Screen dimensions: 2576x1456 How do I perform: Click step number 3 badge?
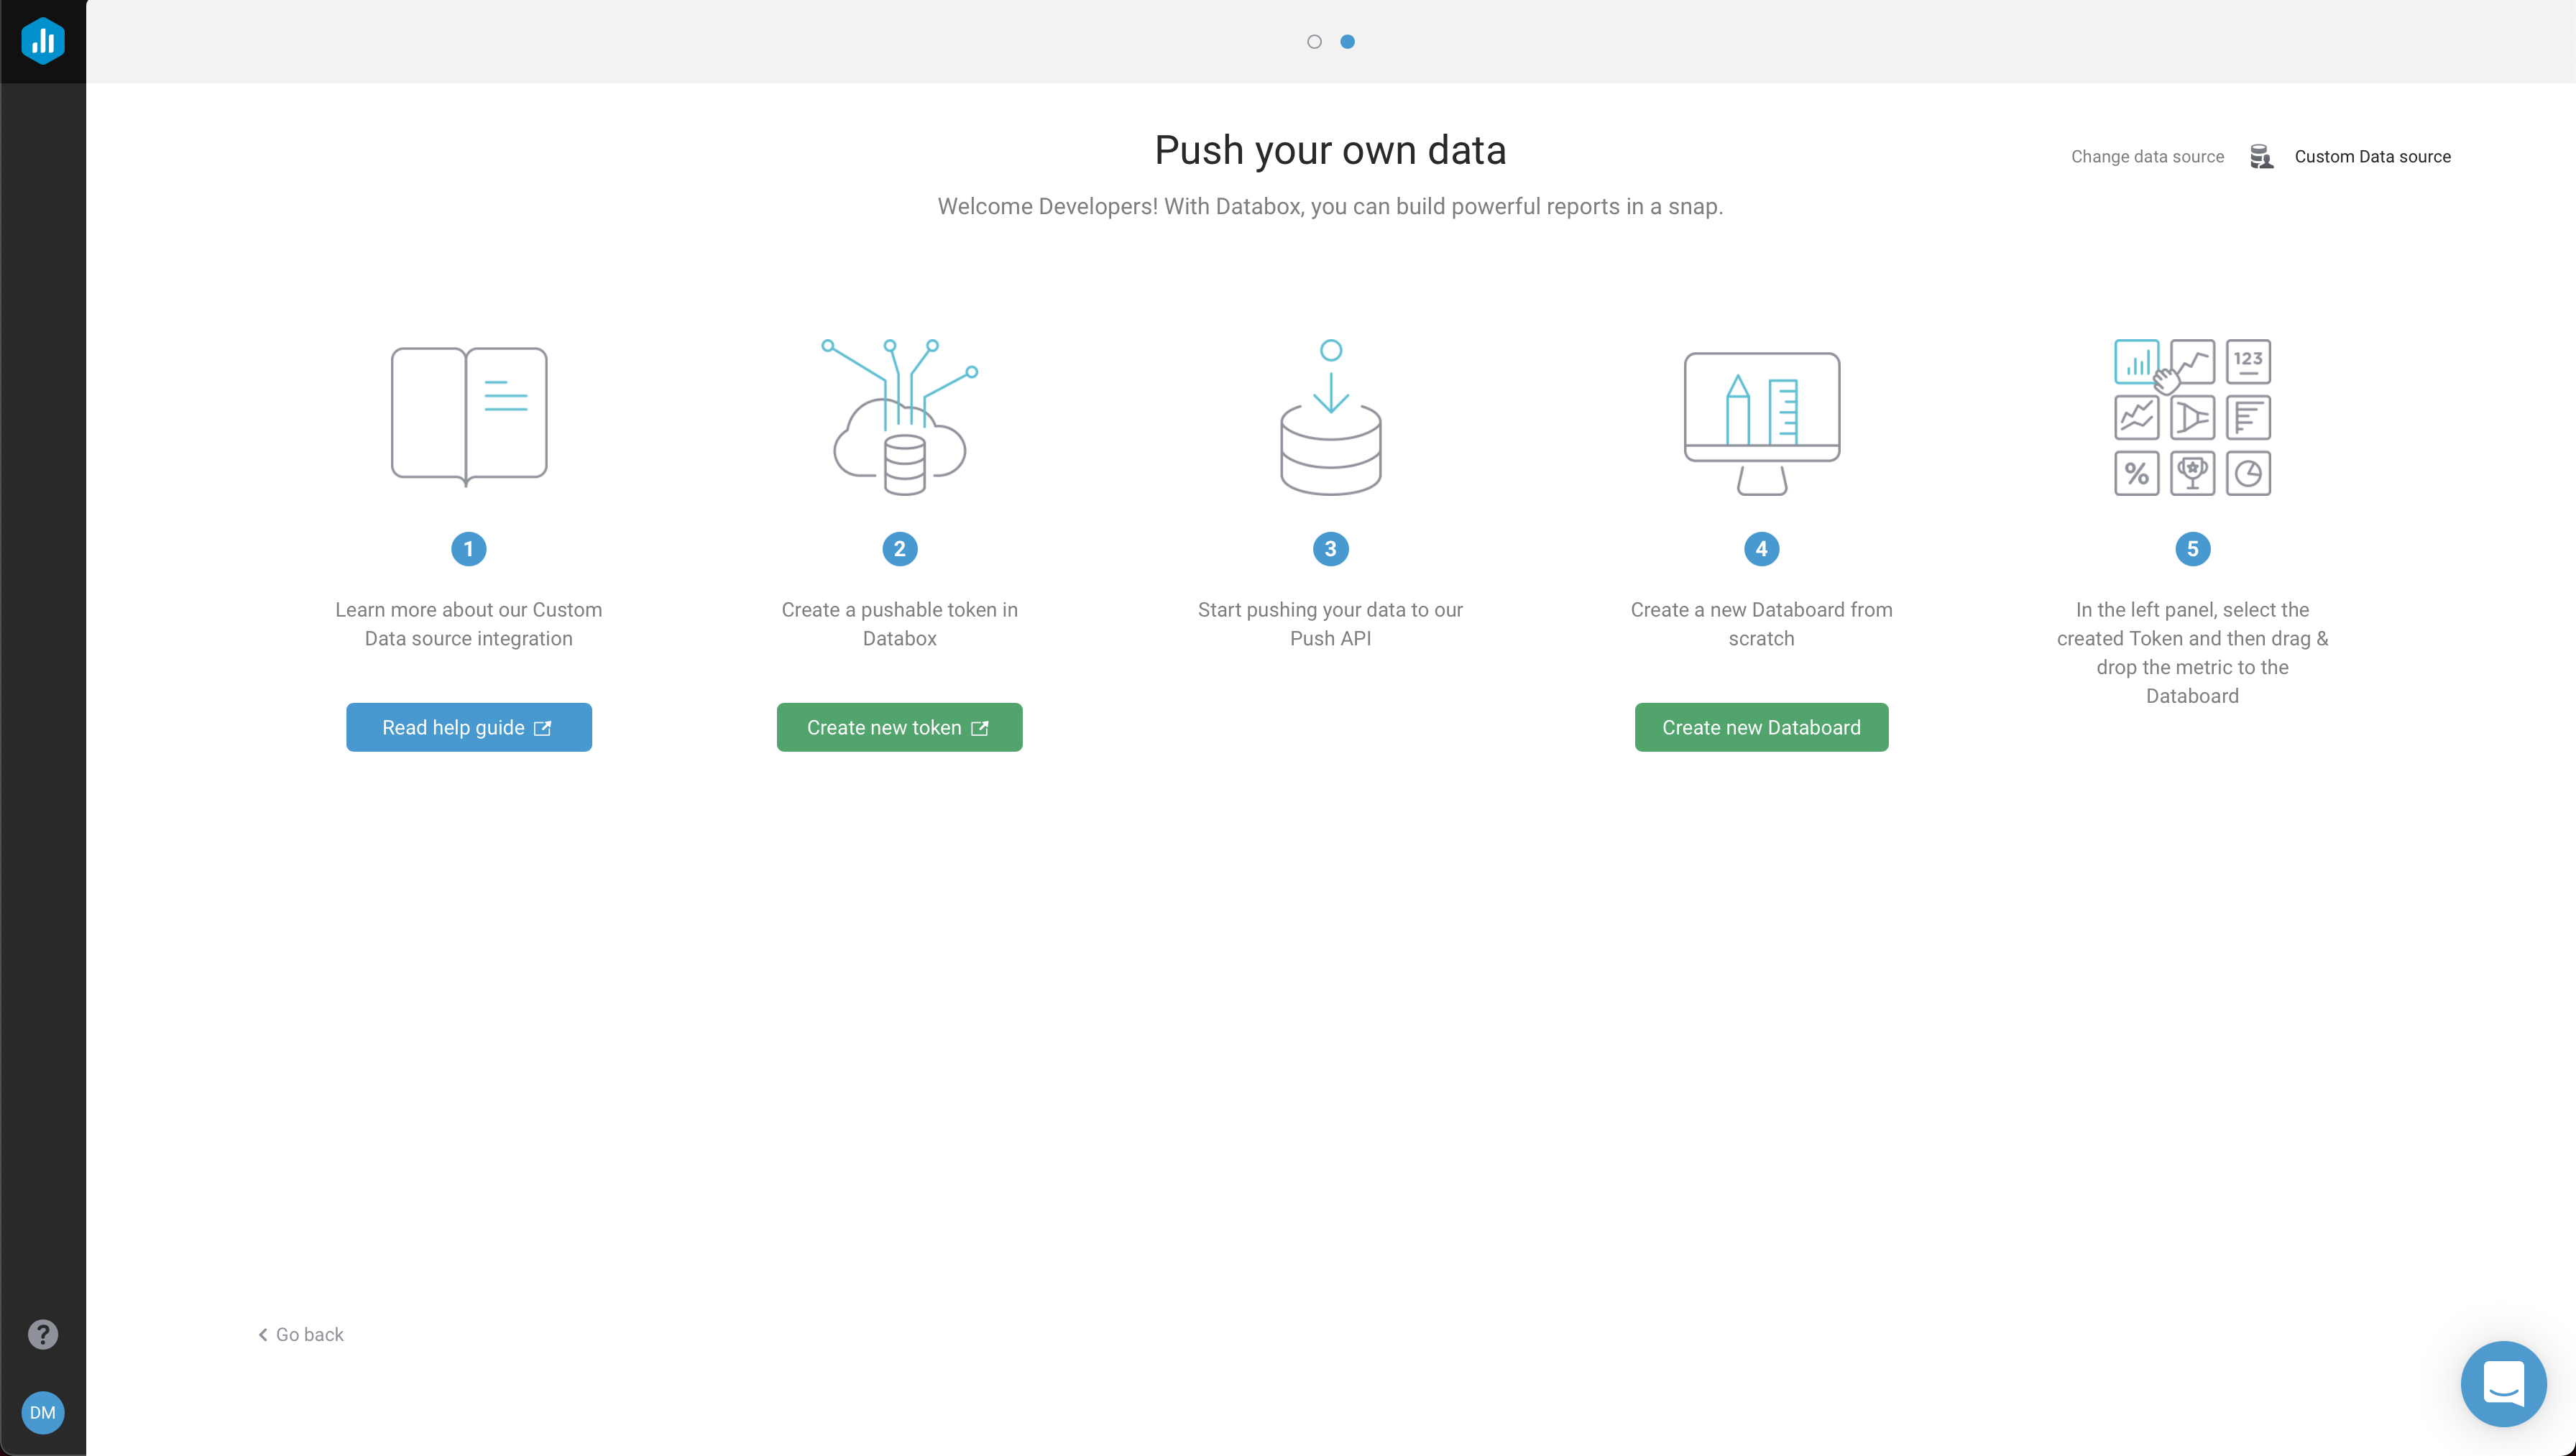1330,548
